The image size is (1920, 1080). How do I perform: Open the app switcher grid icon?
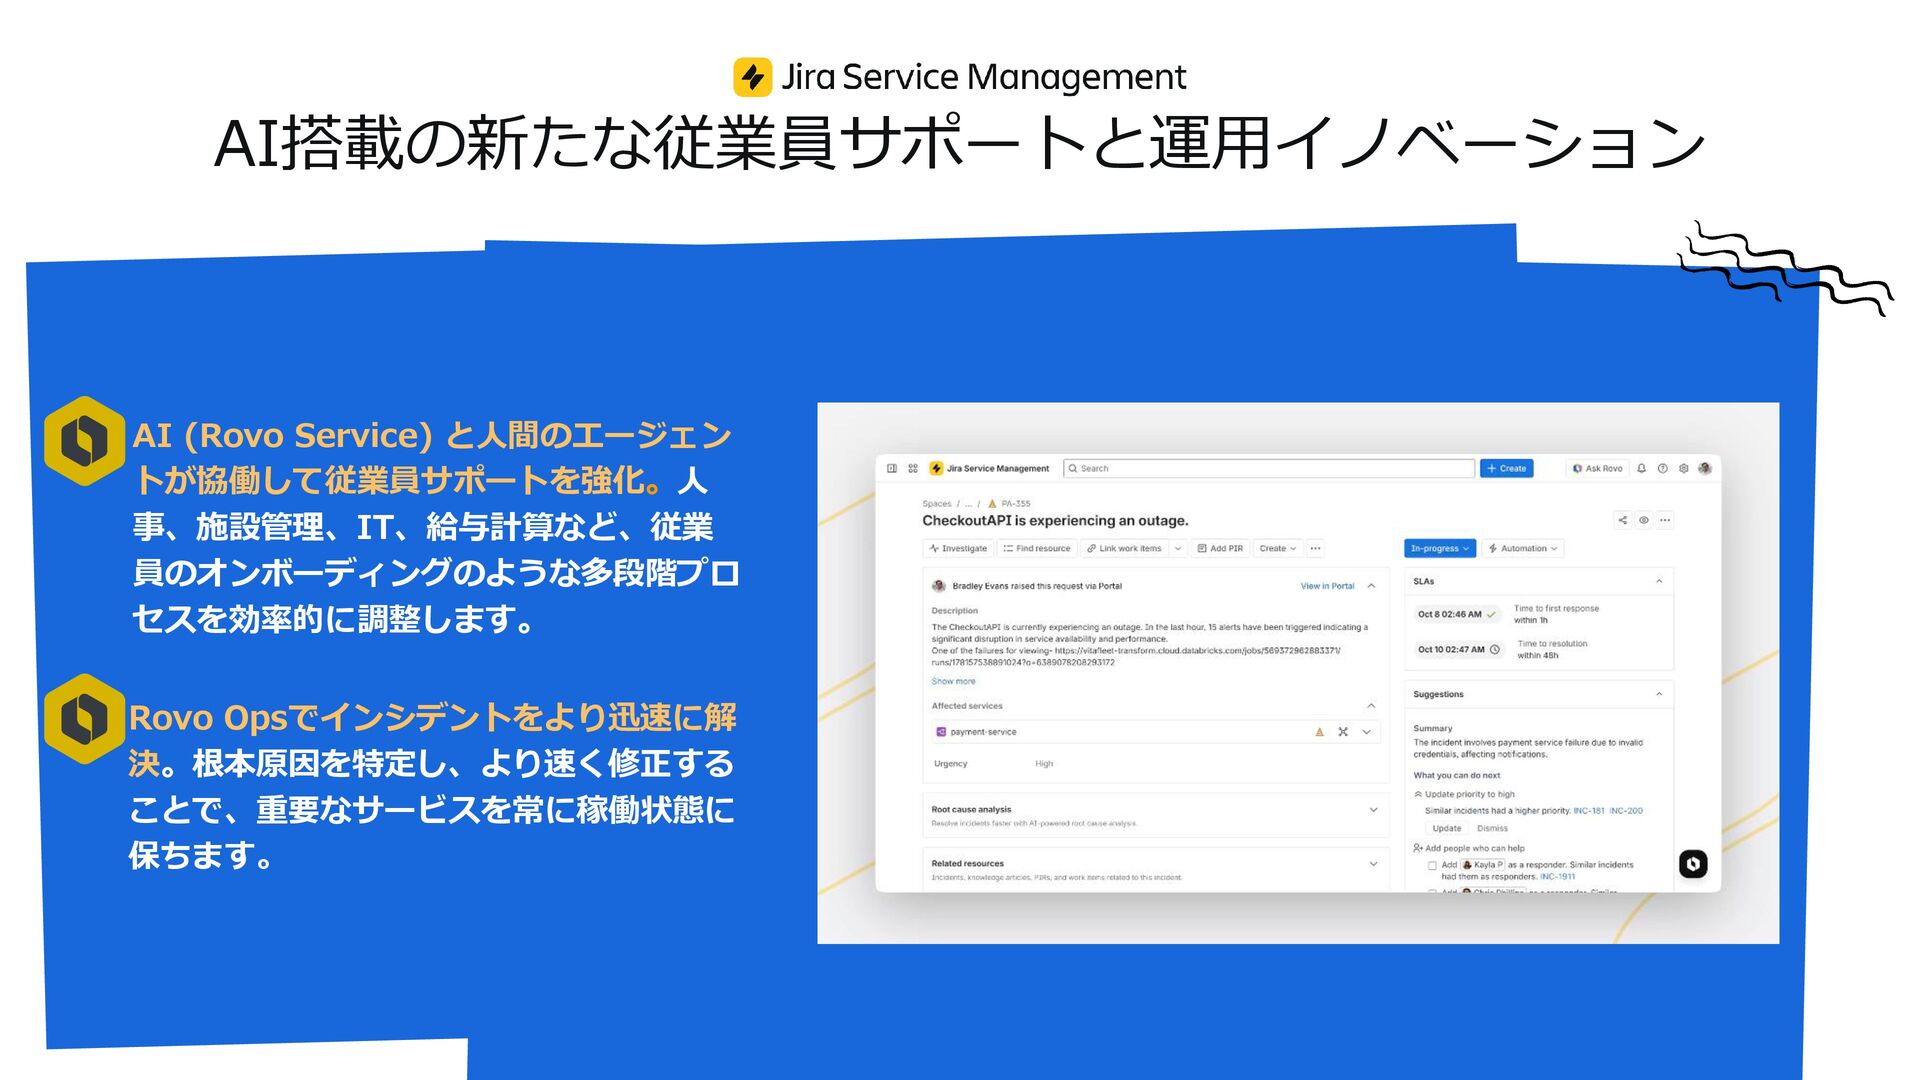tap(913, 468)
